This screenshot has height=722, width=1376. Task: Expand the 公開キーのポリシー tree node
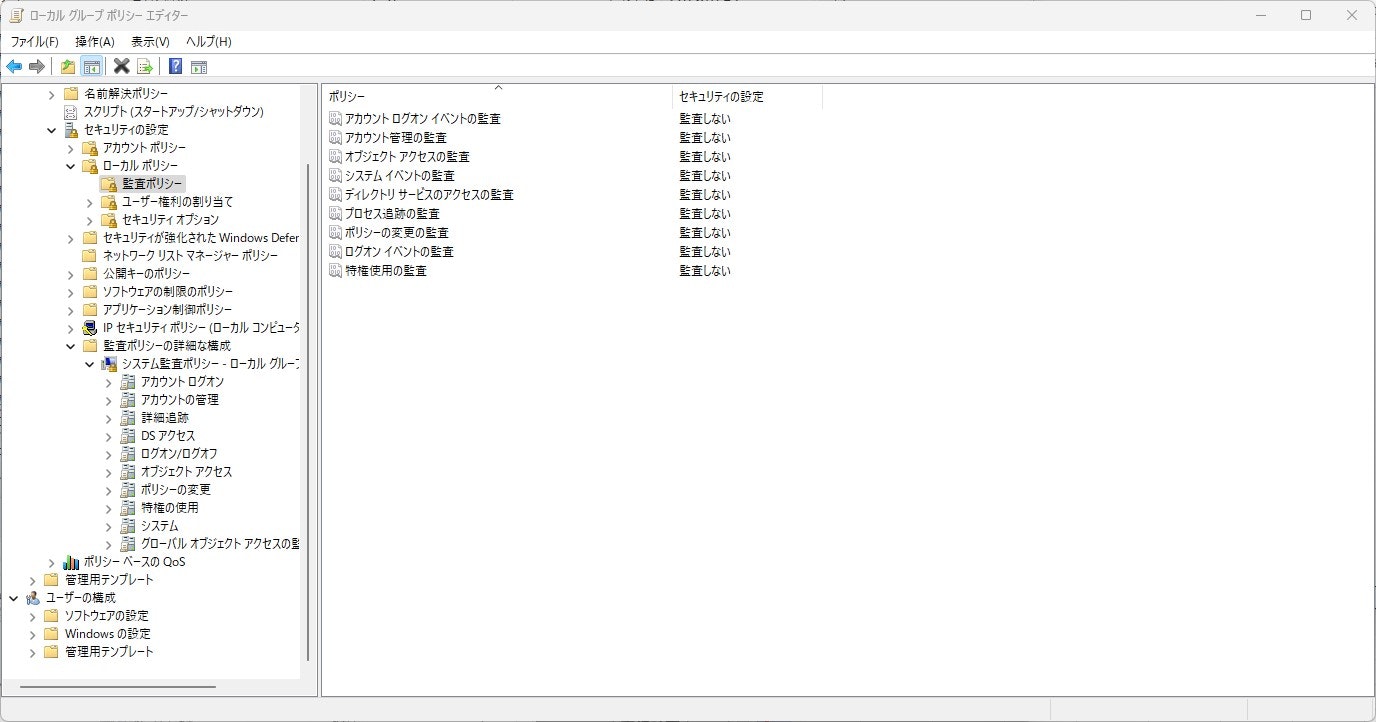[x=71, y=274]
